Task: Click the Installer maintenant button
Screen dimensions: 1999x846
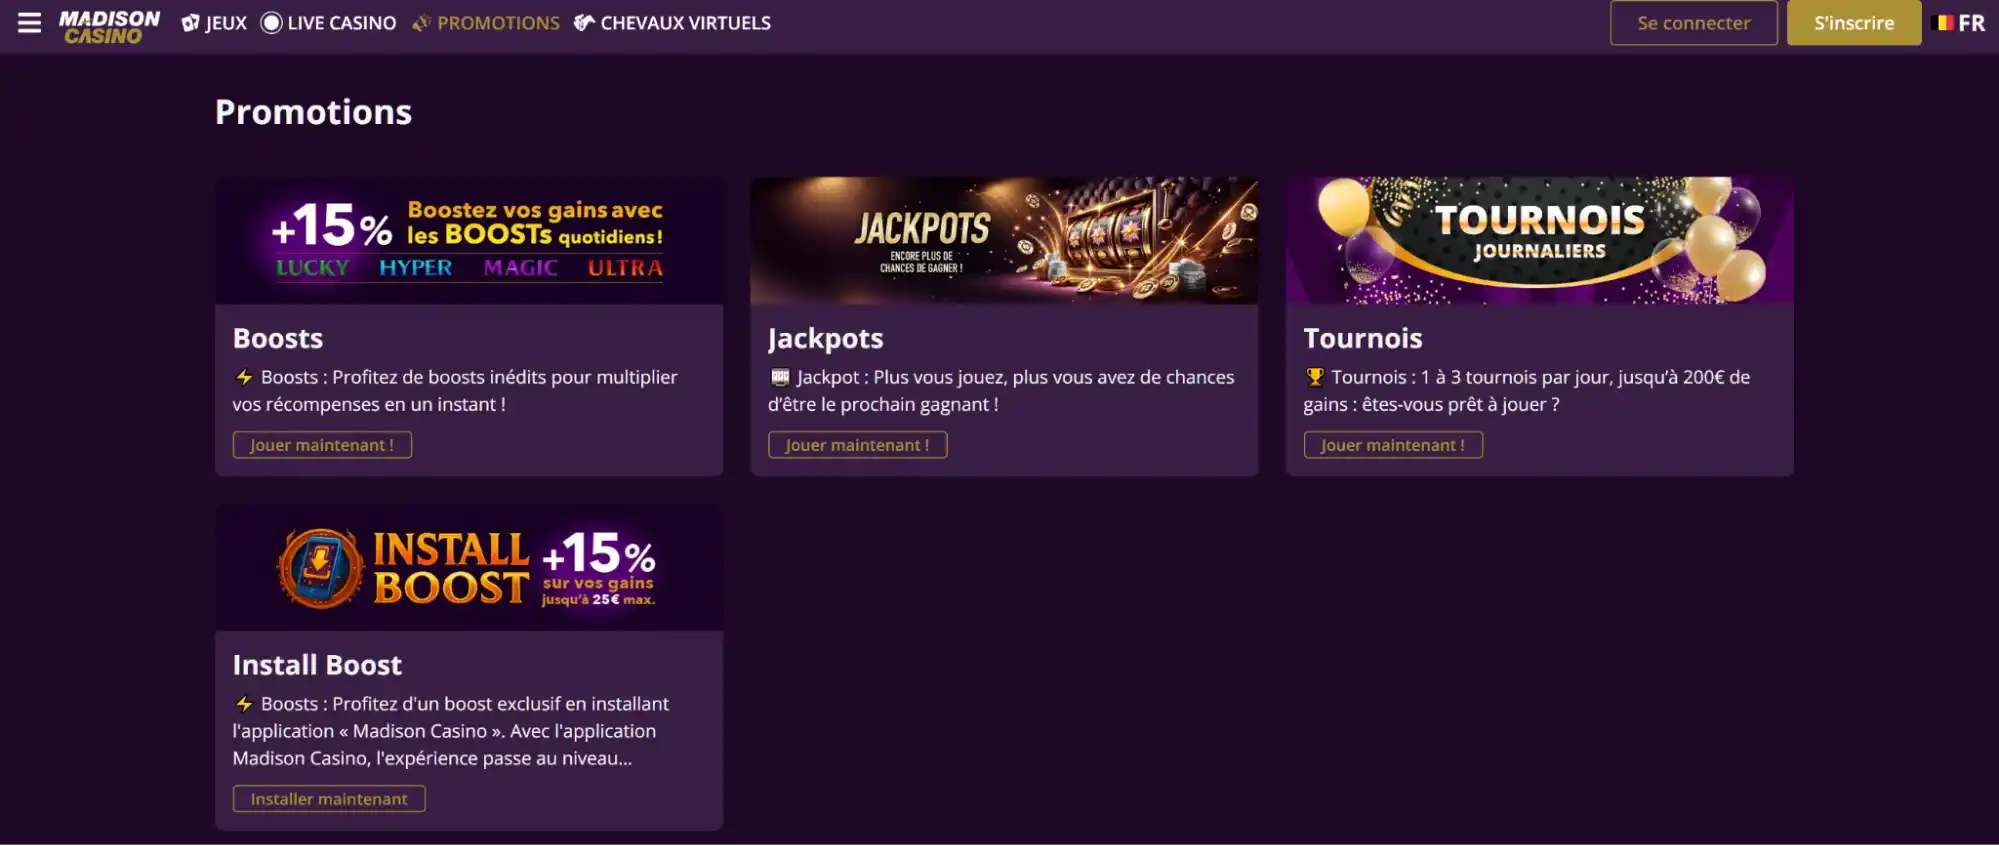Action: 329,799
